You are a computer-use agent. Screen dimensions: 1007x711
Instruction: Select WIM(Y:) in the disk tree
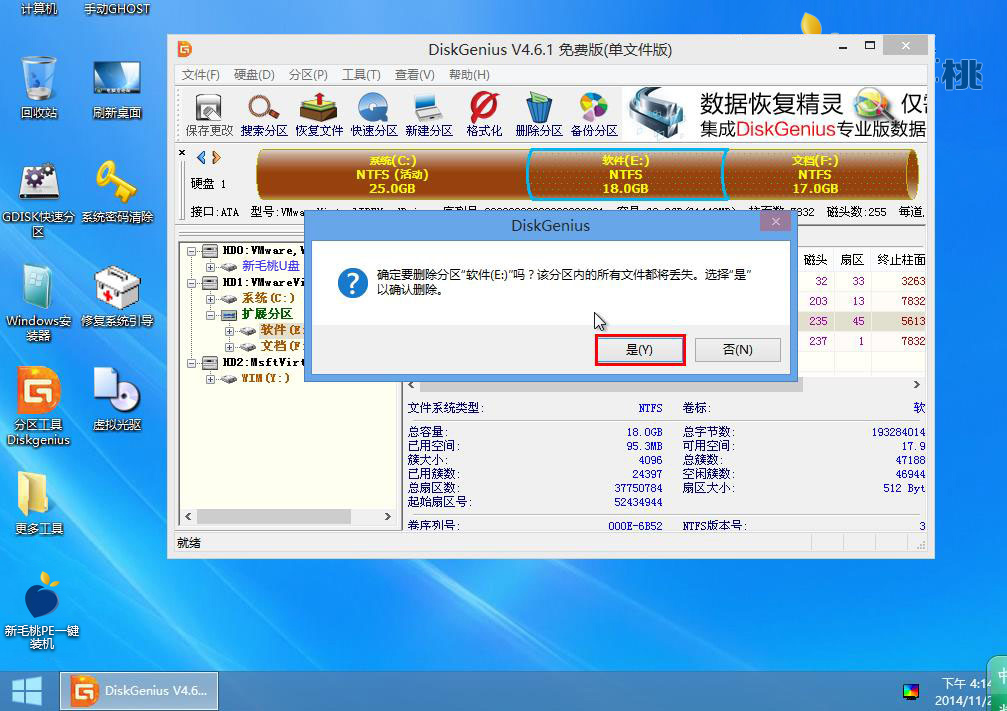coord(265,378)
